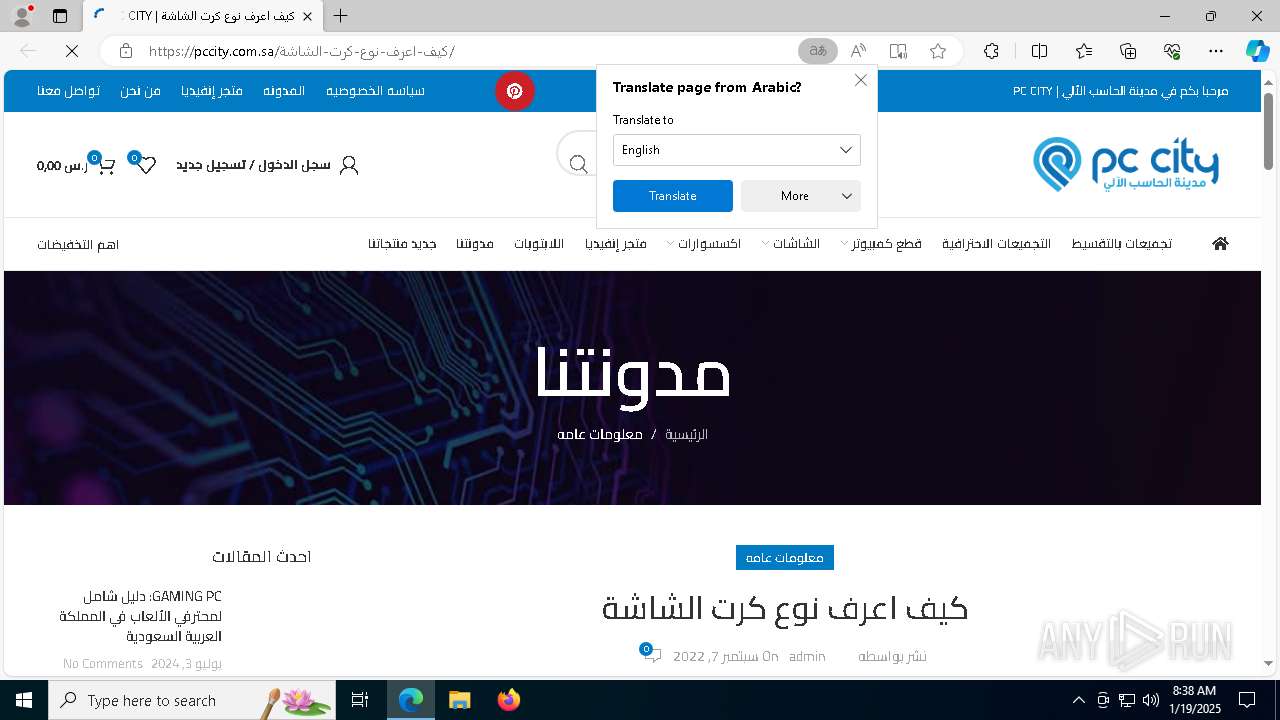
Task: Open من نحن link
Action: click(x=140, y=91)
